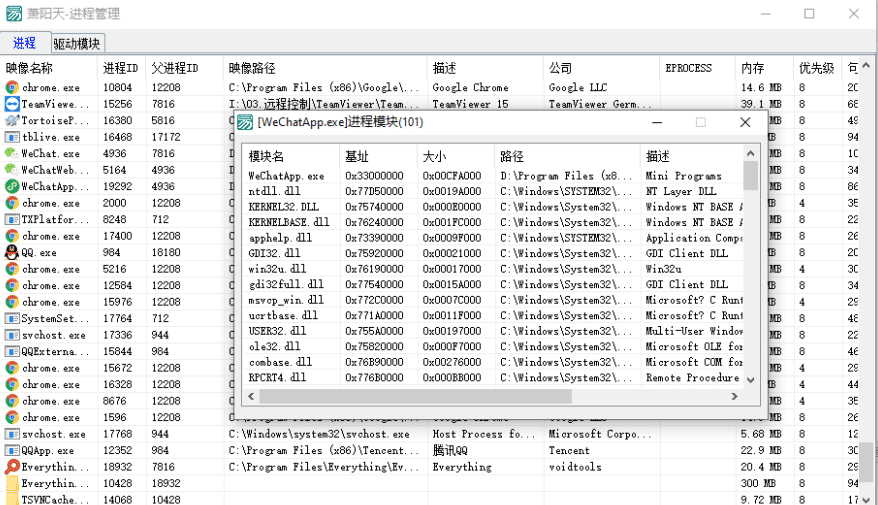
Task: Close the WeChatApp.exe module dialog
Action: (x=745, y=122)
